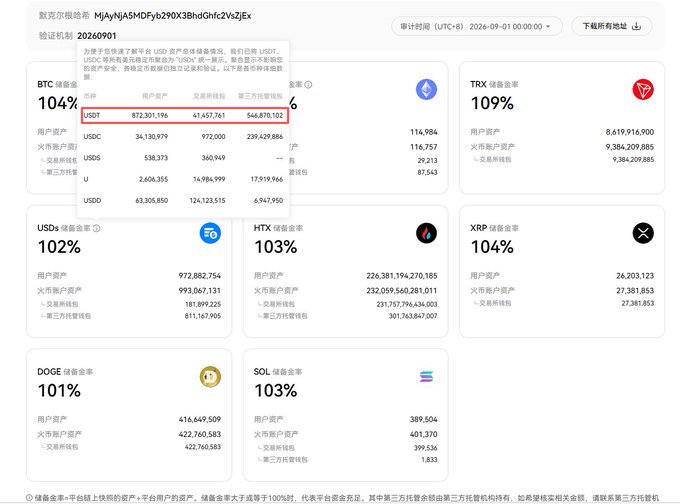Click USDs third-party custody value 811,167,905
Viewport: 680px width, 504px height.
[203, 316]
